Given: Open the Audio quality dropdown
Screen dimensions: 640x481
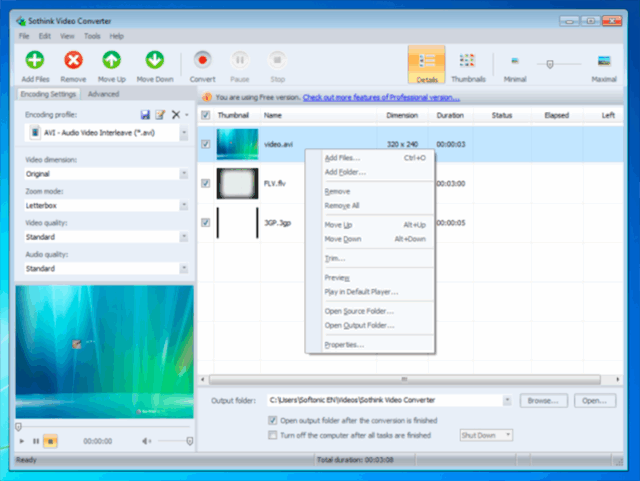Looking at the screenshot, I should coord(184,268).
